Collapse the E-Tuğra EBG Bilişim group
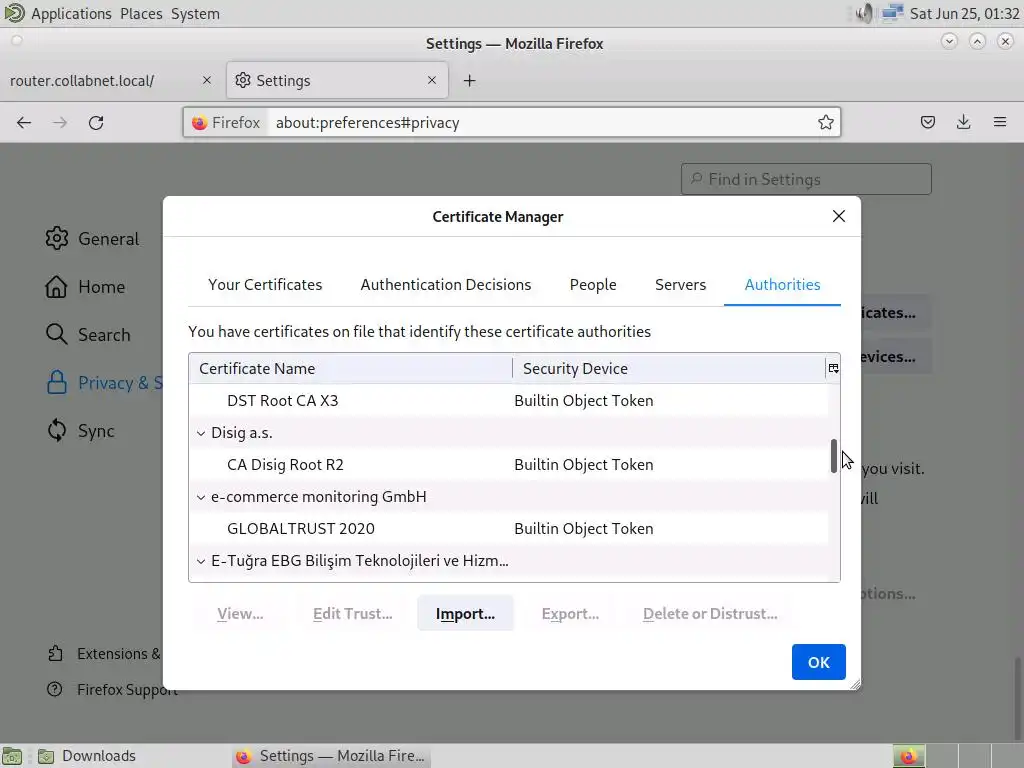 (201, 561)
